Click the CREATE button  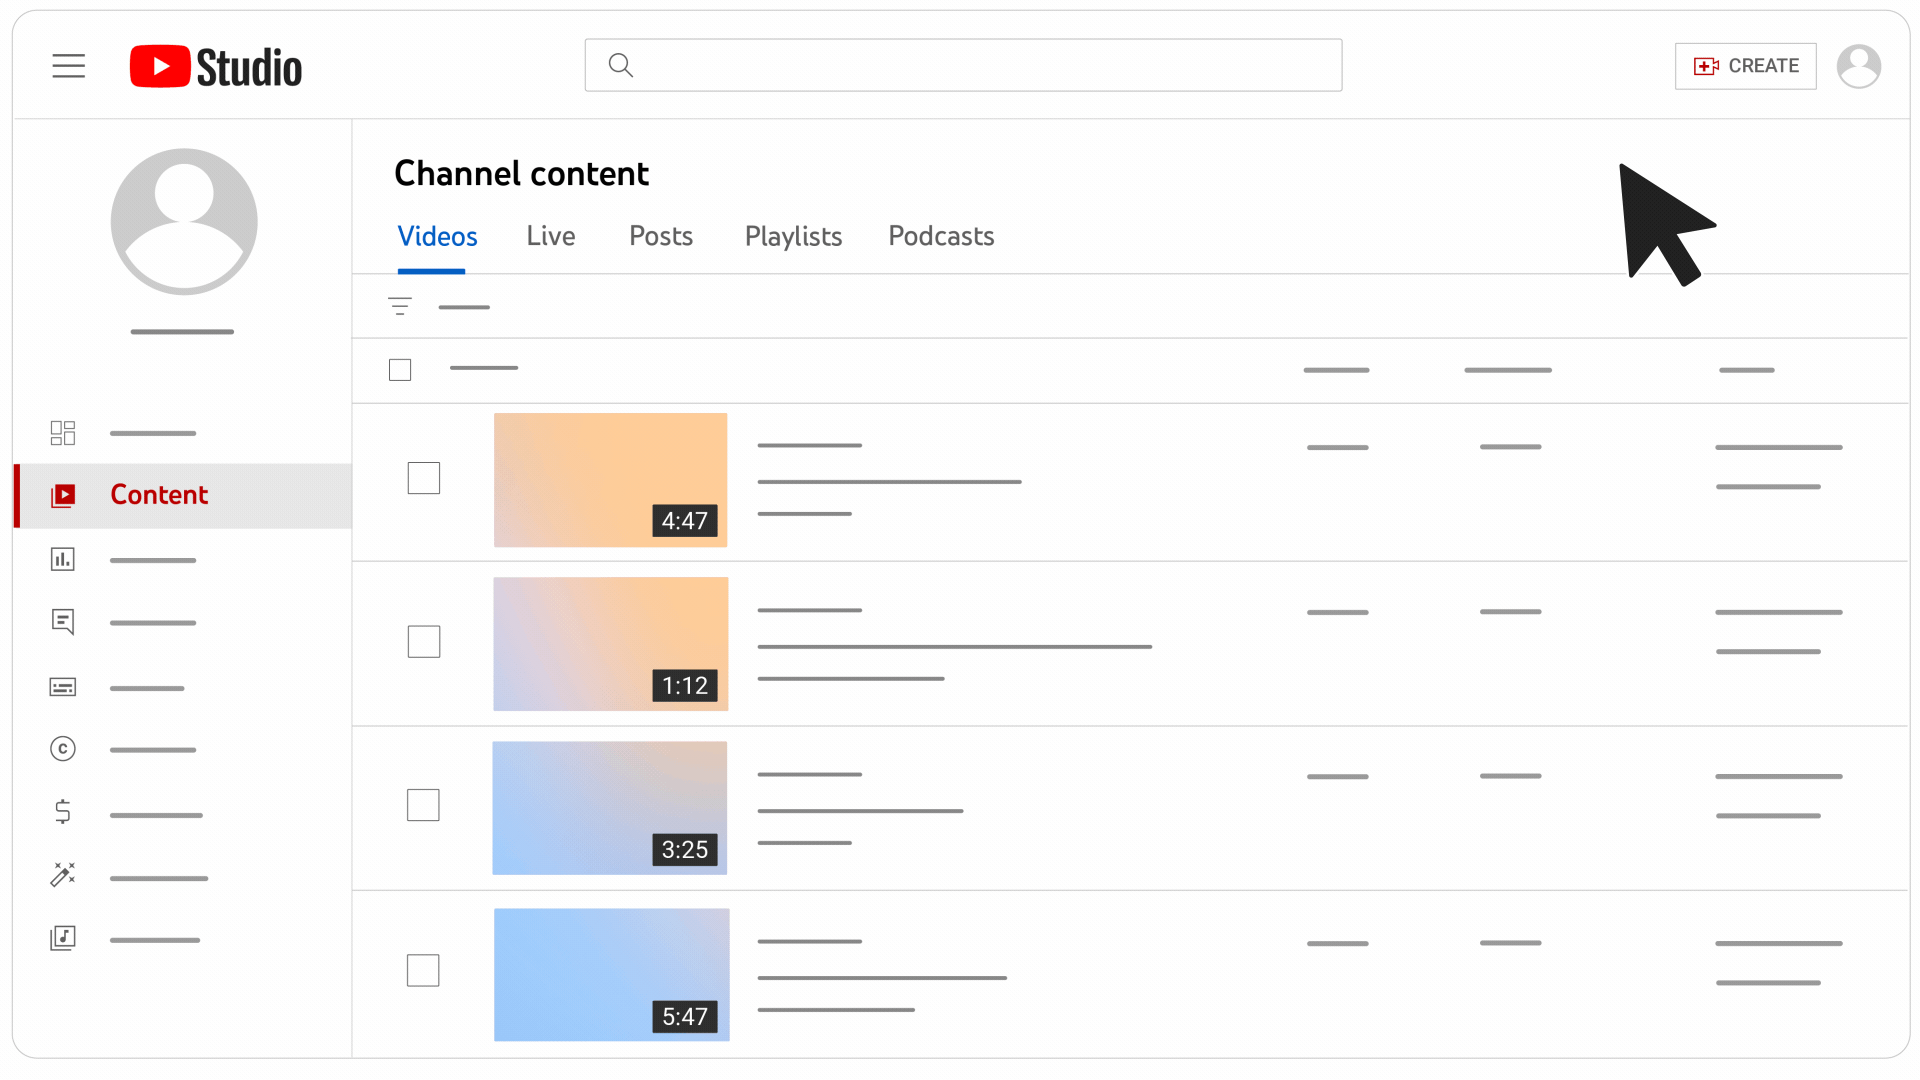(x=1745, y=65)
